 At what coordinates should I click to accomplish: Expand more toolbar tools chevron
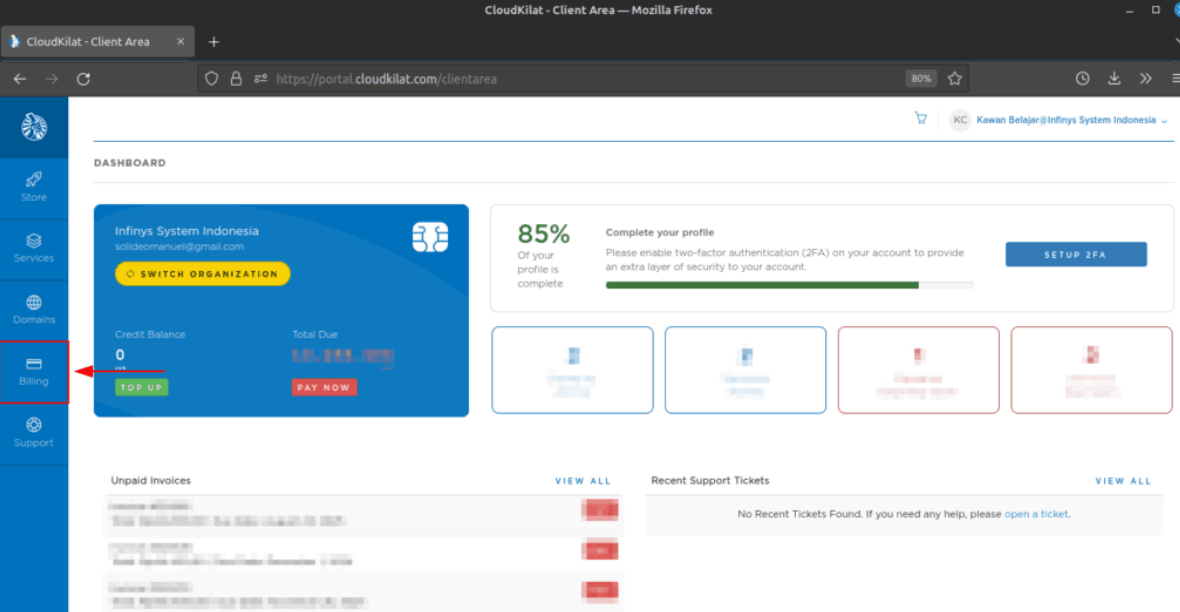point(1146,78)
